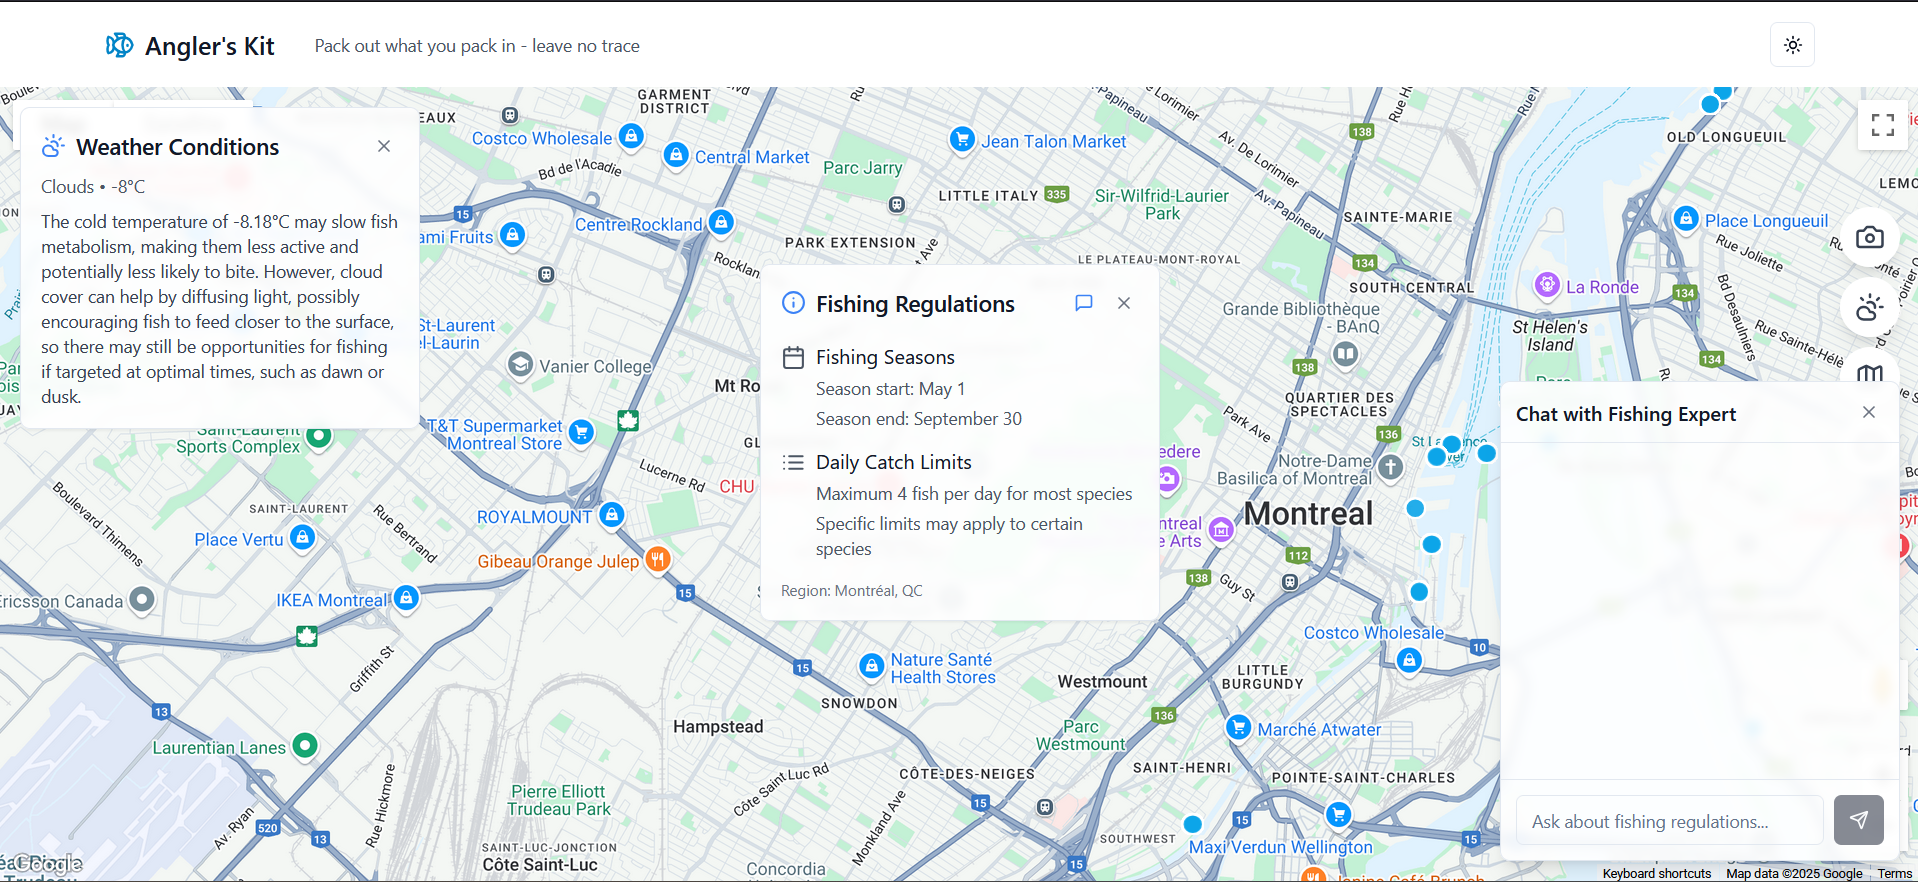The image size is (1918, 882).
Task: Select Notre-Dame Basilica church marker
Action: click(x=1390, y=466)
